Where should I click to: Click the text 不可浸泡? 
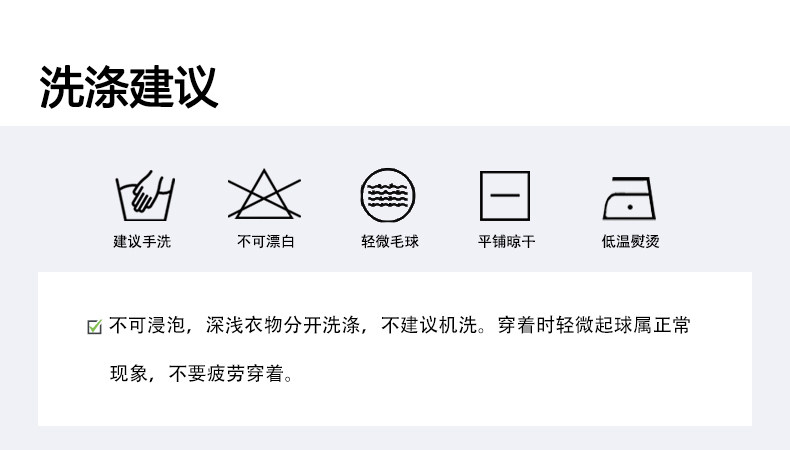click(147, 326)
